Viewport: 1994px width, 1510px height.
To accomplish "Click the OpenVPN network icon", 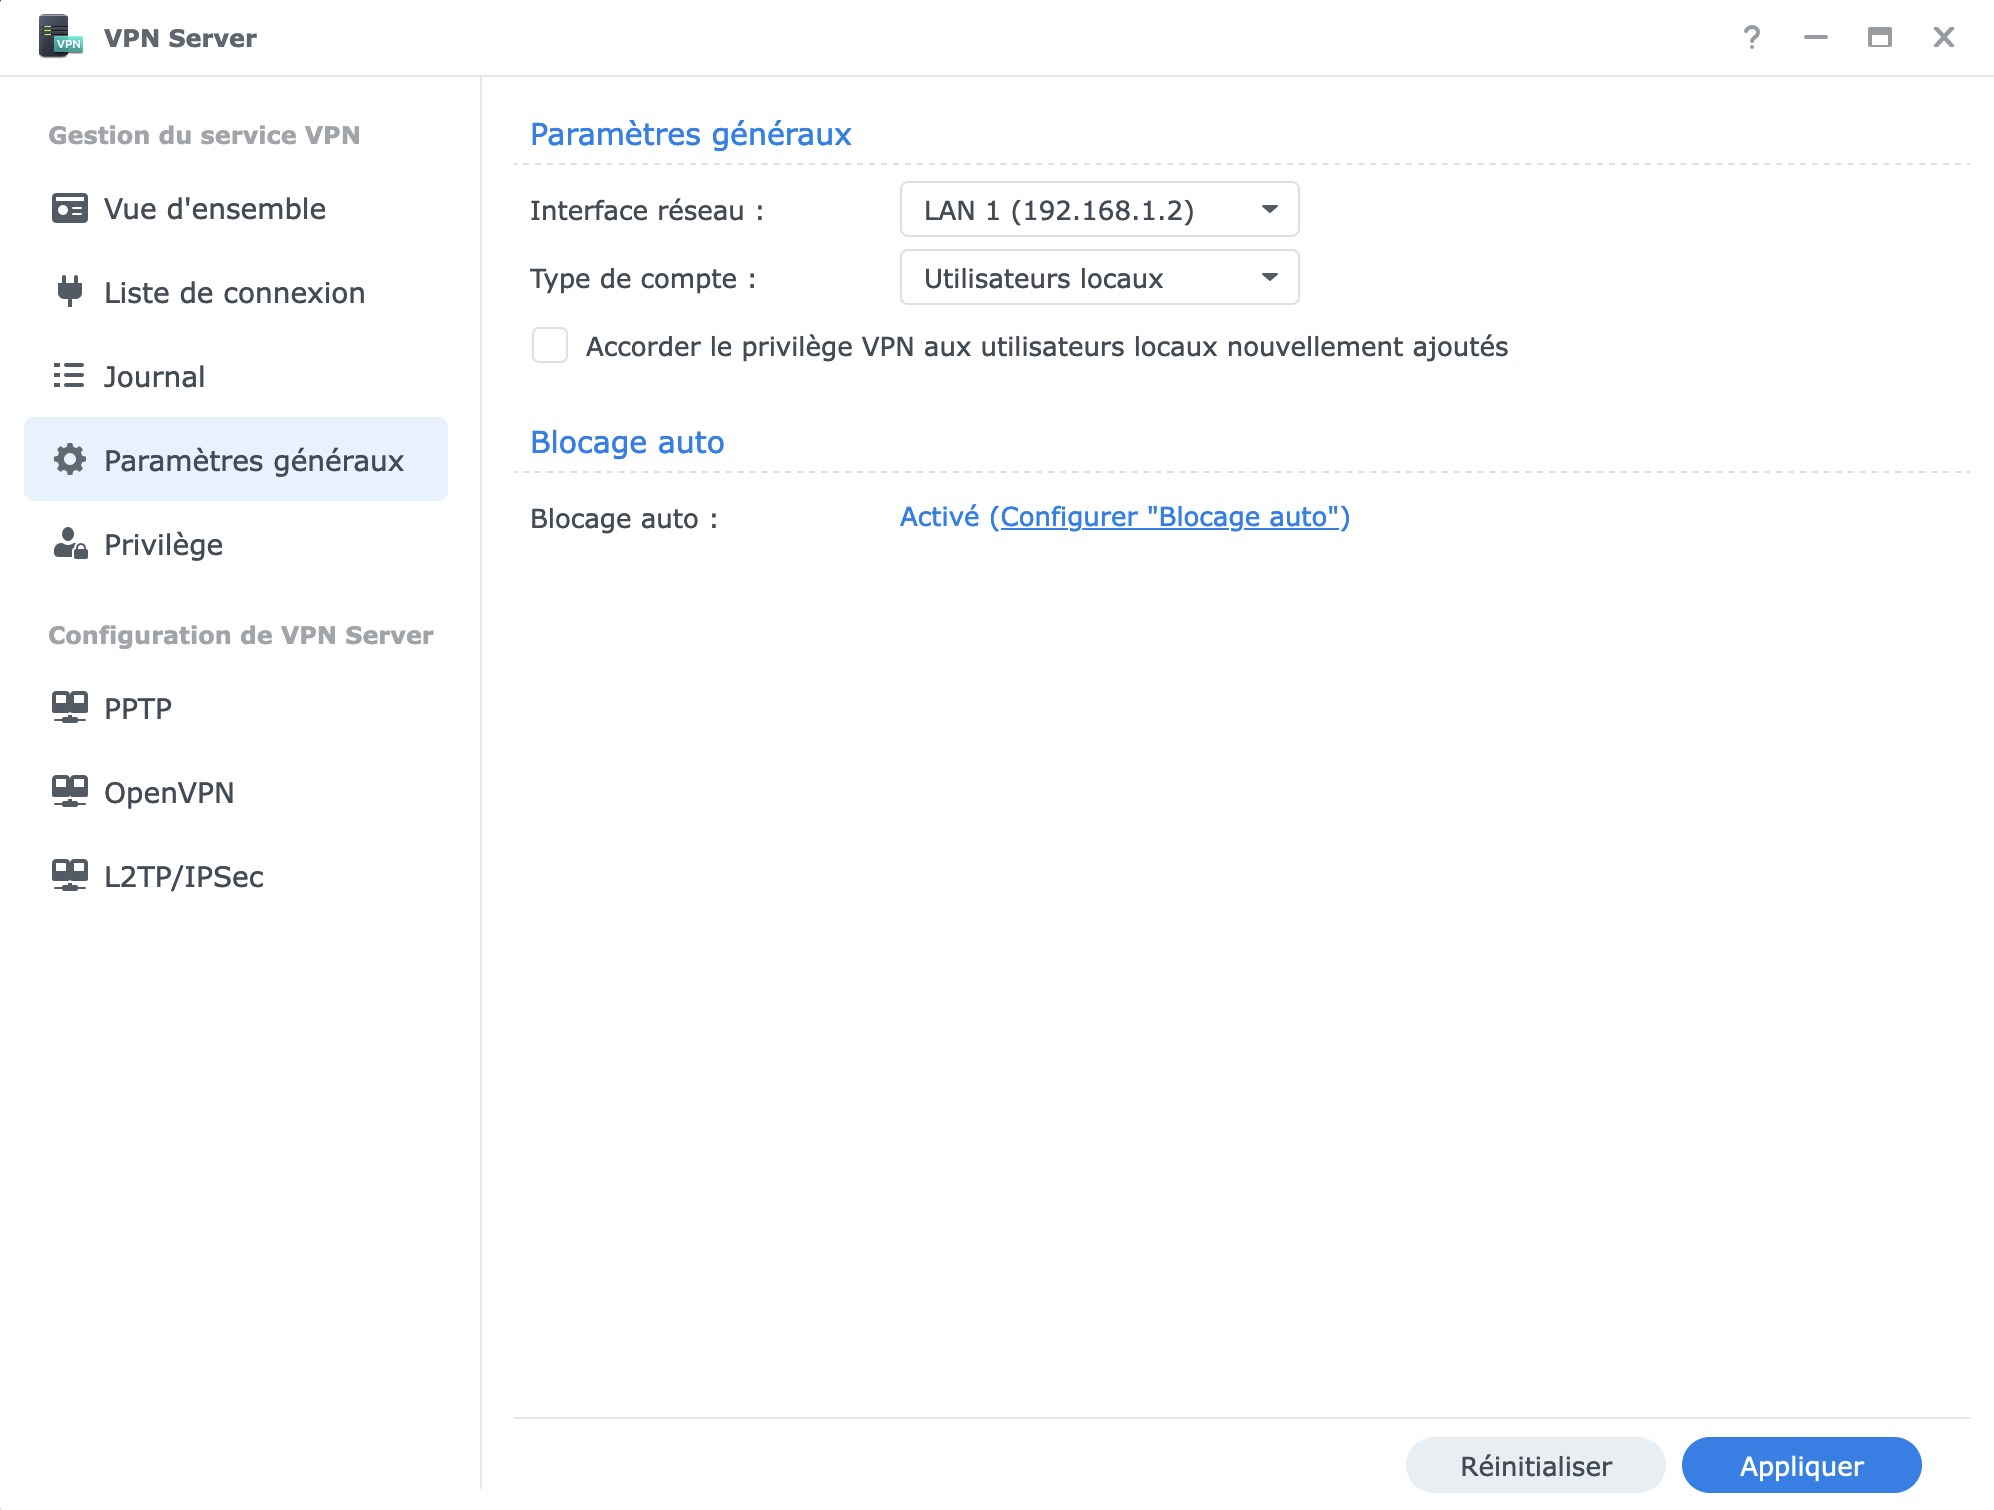I will (x=69, y=791).
